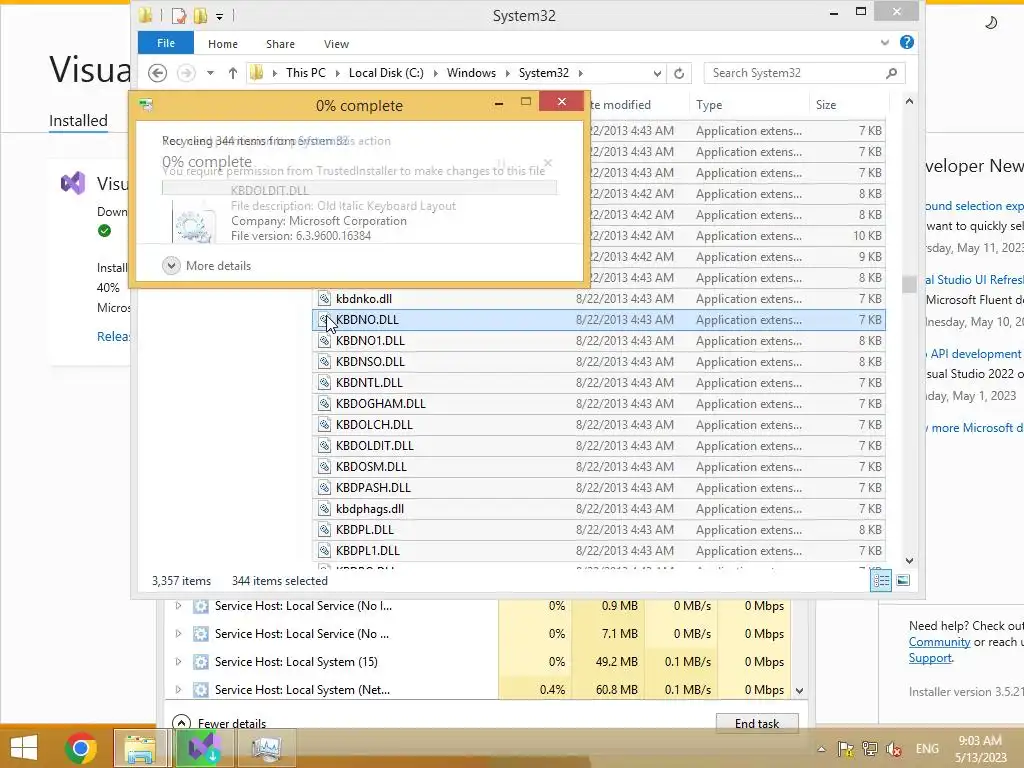1024x768 pixels.
Task: Go up one folder level arrow
Action: pos(232,73)
